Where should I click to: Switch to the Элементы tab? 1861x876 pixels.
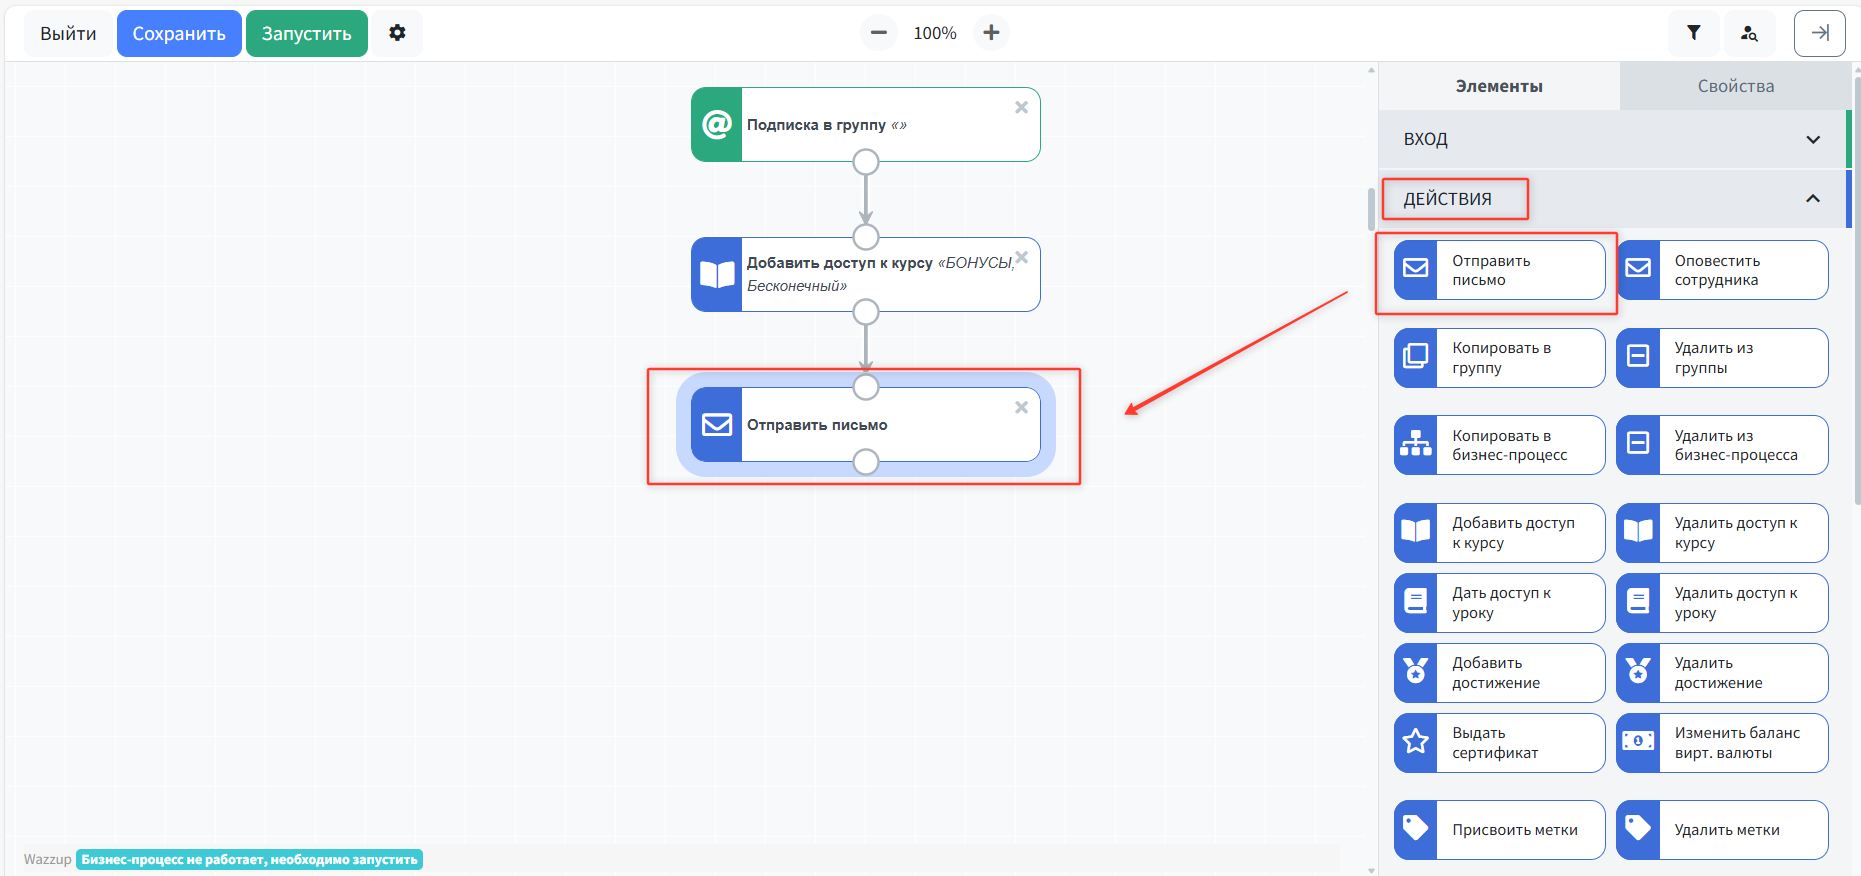[x=1498, y=86]
